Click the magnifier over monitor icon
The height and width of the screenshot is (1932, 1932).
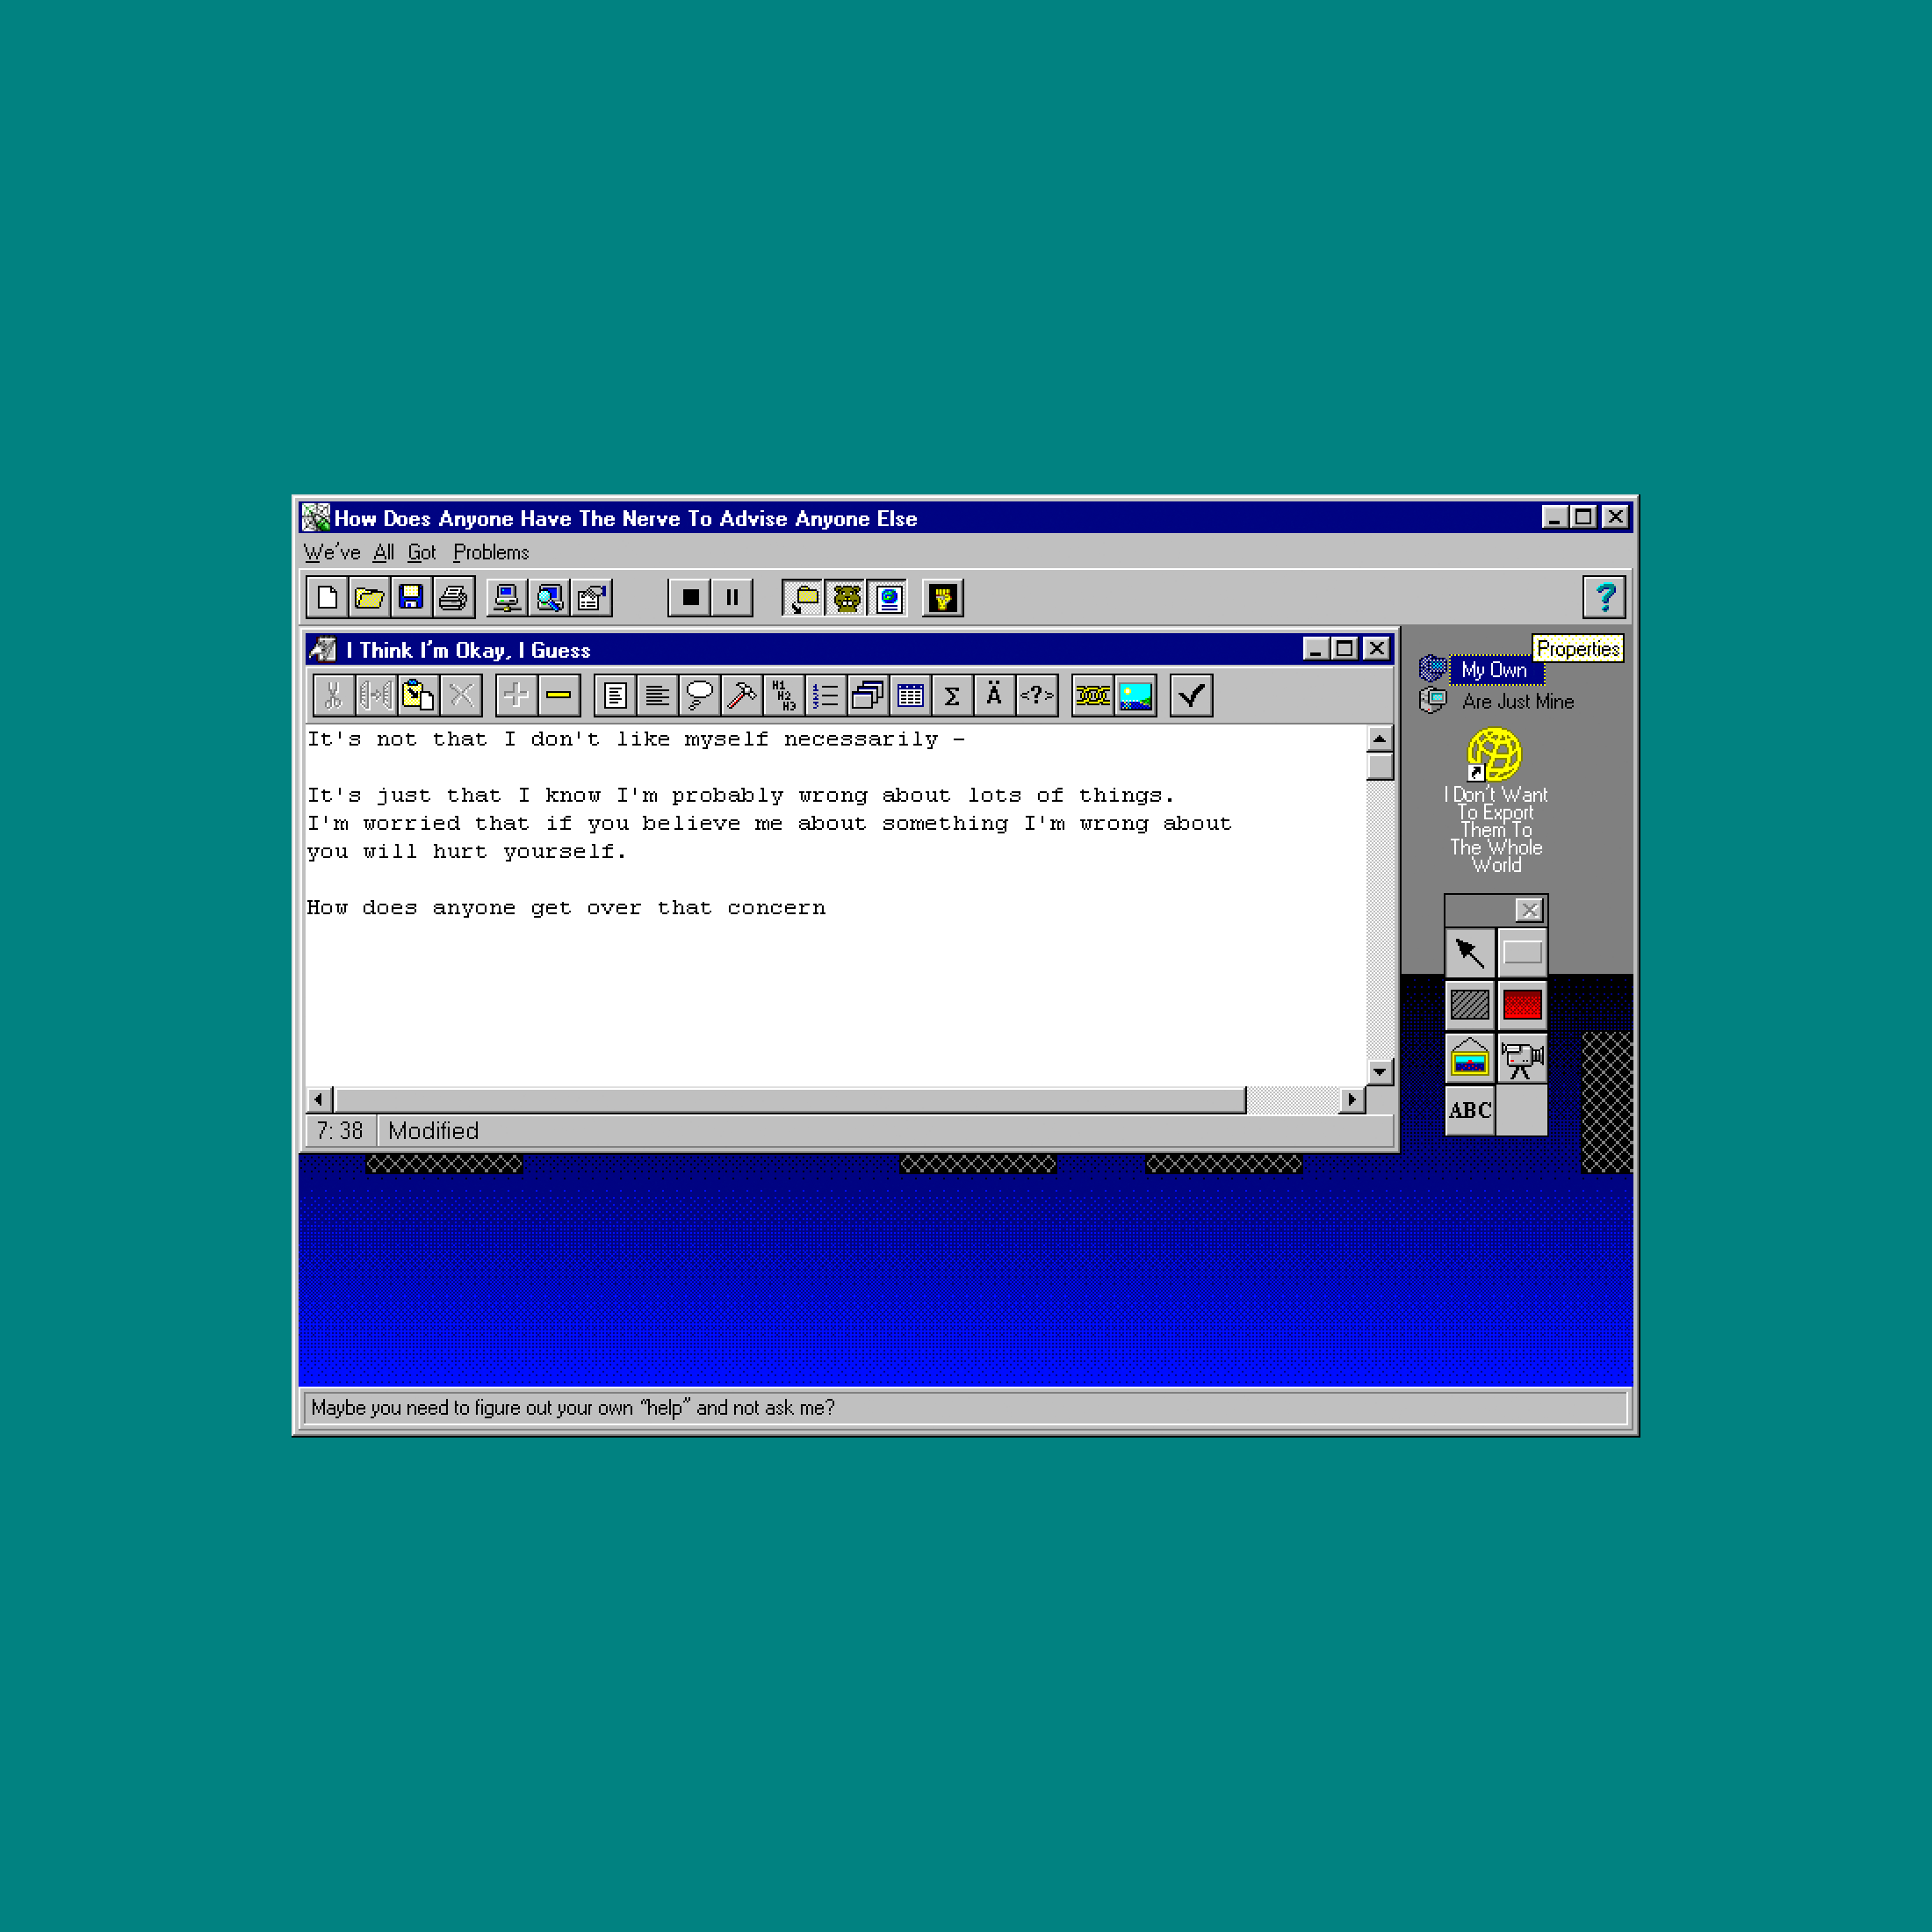(549, 598)
